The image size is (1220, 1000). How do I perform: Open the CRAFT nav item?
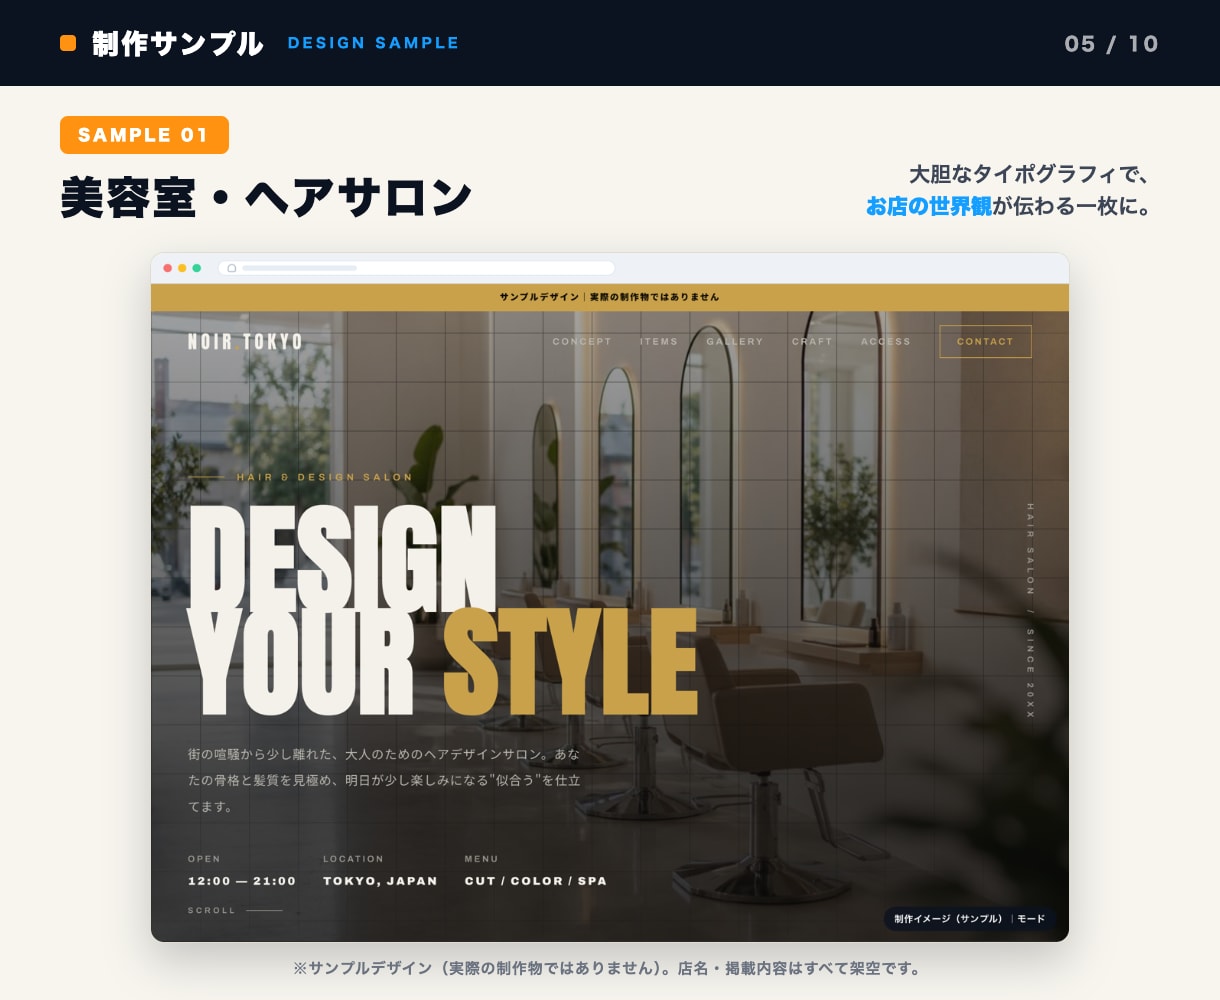coord(812,342)
